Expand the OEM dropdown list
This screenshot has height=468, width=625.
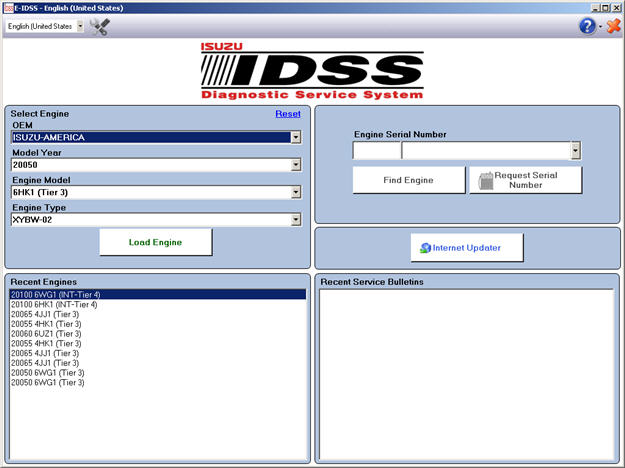pos(296,137)
